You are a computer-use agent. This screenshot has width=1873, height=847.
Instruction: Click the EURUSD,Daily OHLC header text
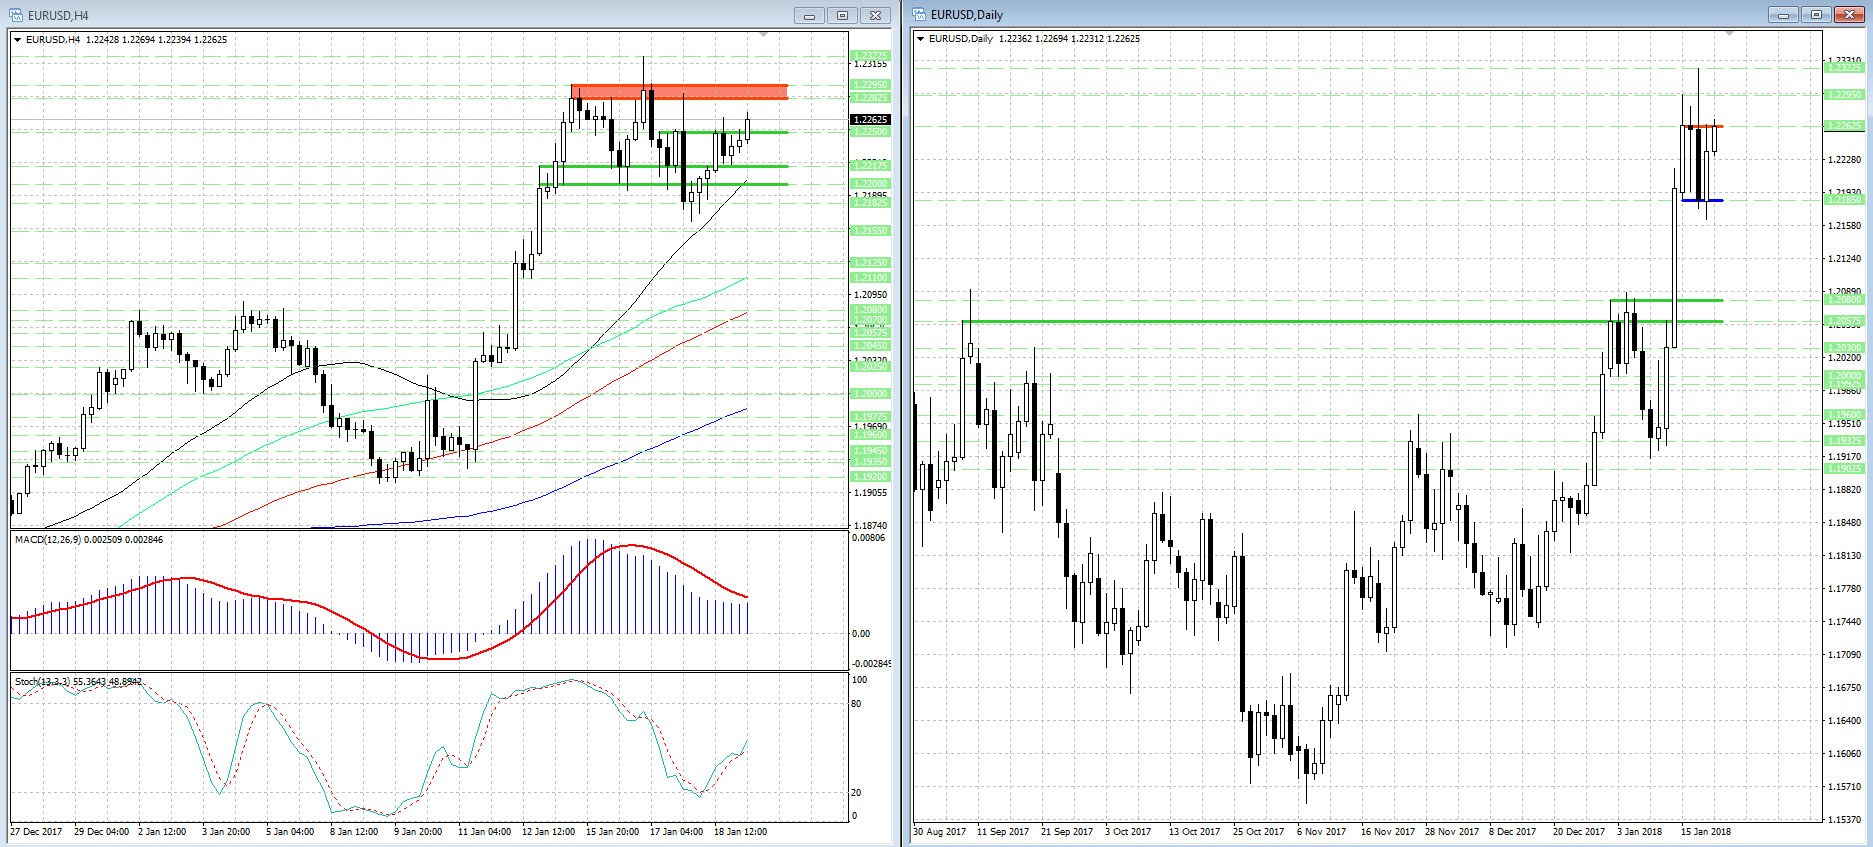[x=1034, y=39]
